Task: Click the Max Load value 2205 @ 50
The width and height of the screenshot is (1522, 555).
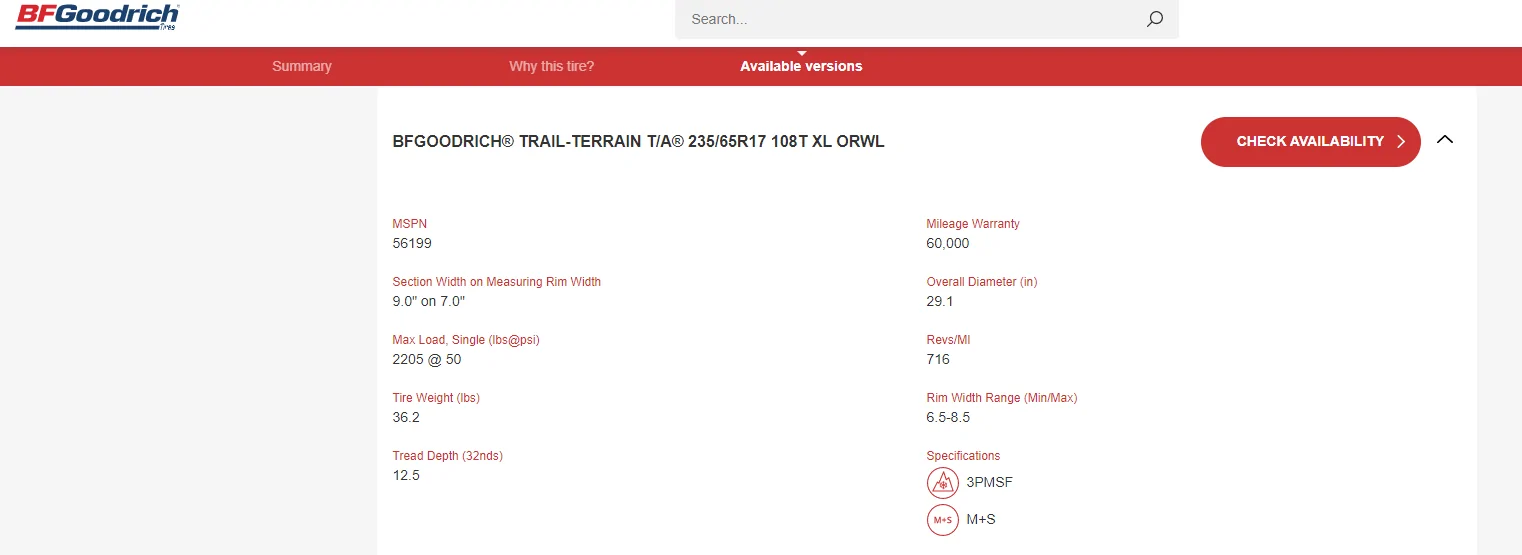Action: (427, 359)
